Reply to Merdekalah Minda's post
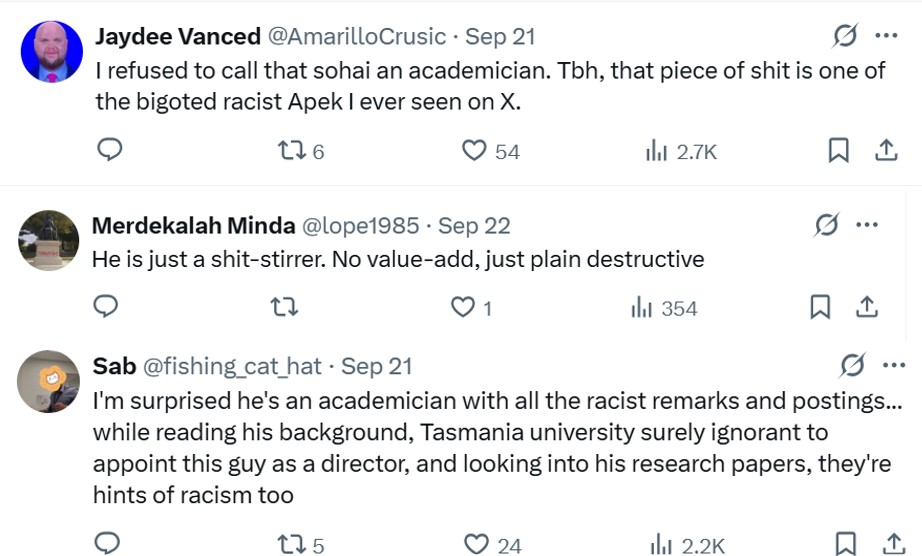 106,307
